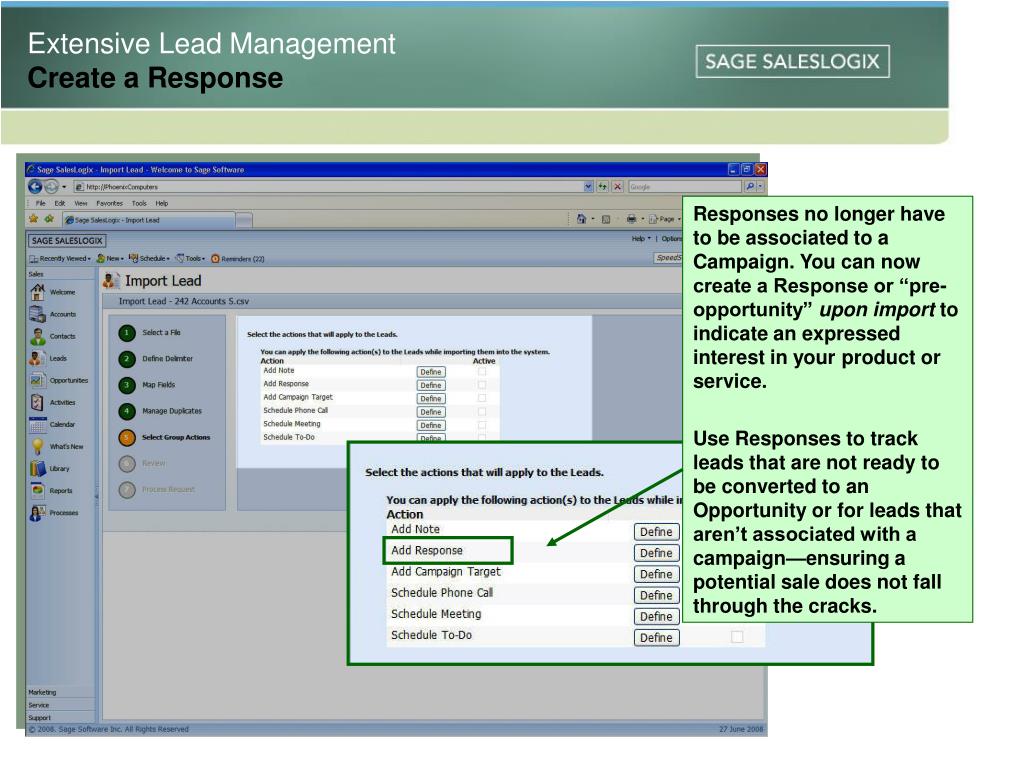Click the Import Lead page title icon
Image resolution: width=1024 pixels, height=768 pixels.
coord(111,281)
